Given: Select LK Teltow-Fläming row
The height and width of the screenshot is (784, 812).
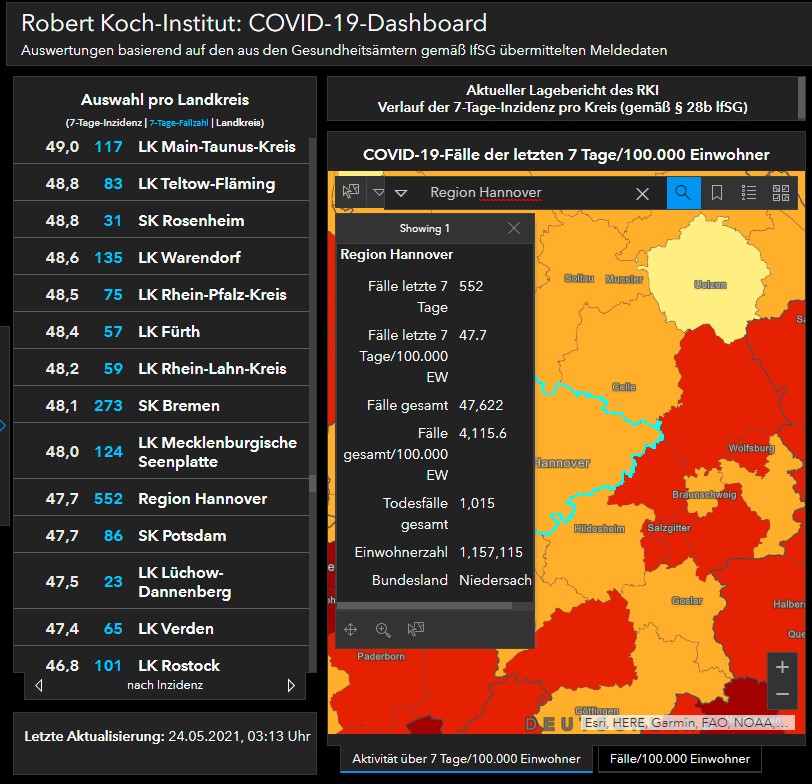Looking at the screenshot, I should coord(162,184).
